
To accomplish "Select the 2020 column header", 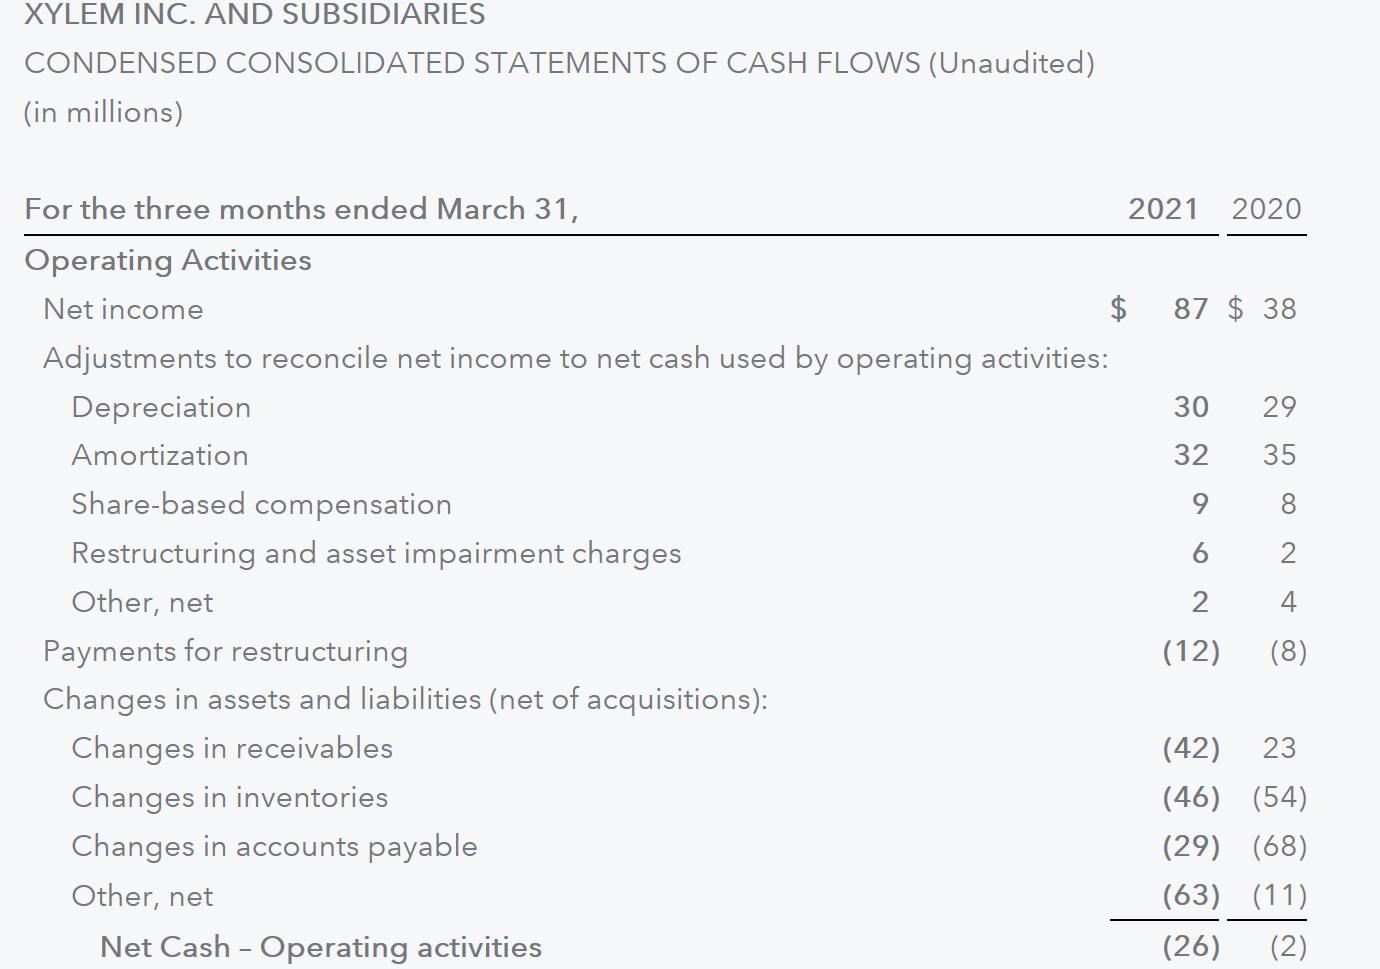I will tap(1266, 209).
